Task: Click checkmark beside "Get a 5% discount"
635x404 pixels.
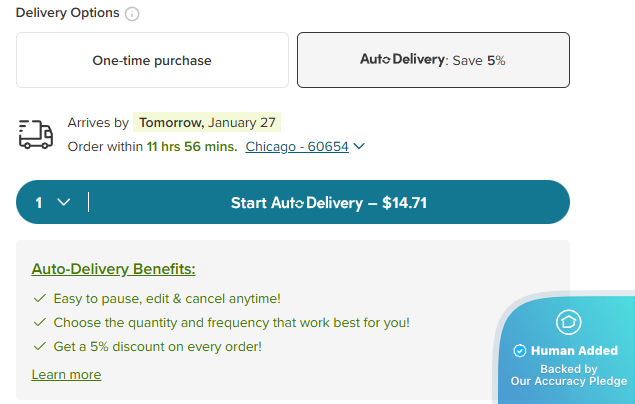Action: pos(40,346)
